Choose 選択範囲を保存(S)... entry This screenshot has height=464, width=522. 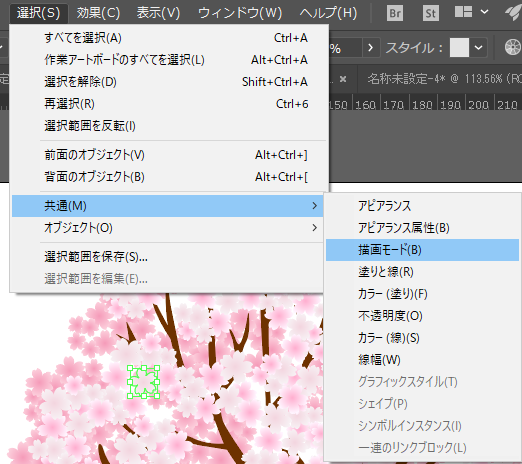tap(167, 257)
